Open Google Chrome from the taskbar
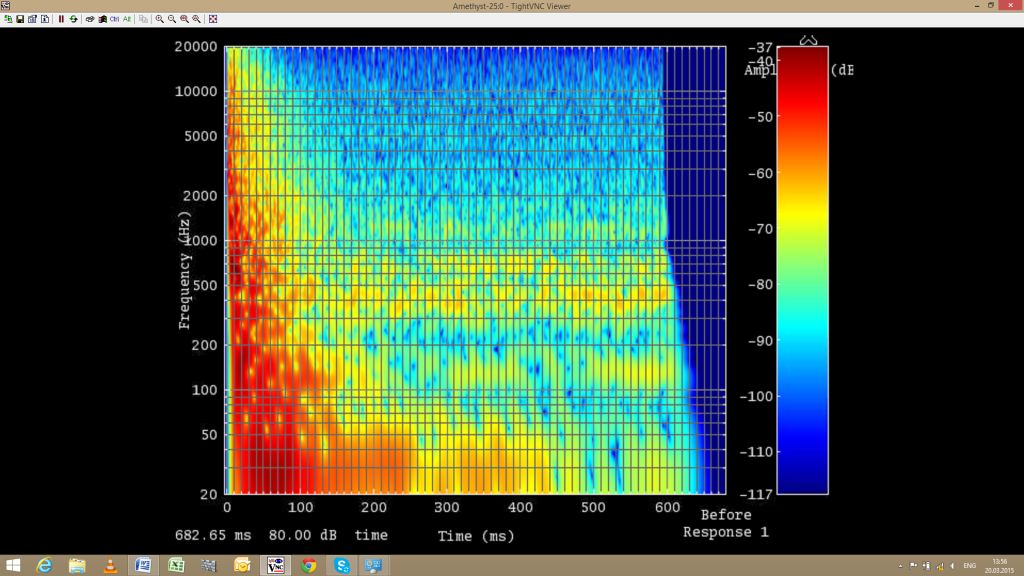The image size is (1024, 576). (x=308, y=565)
